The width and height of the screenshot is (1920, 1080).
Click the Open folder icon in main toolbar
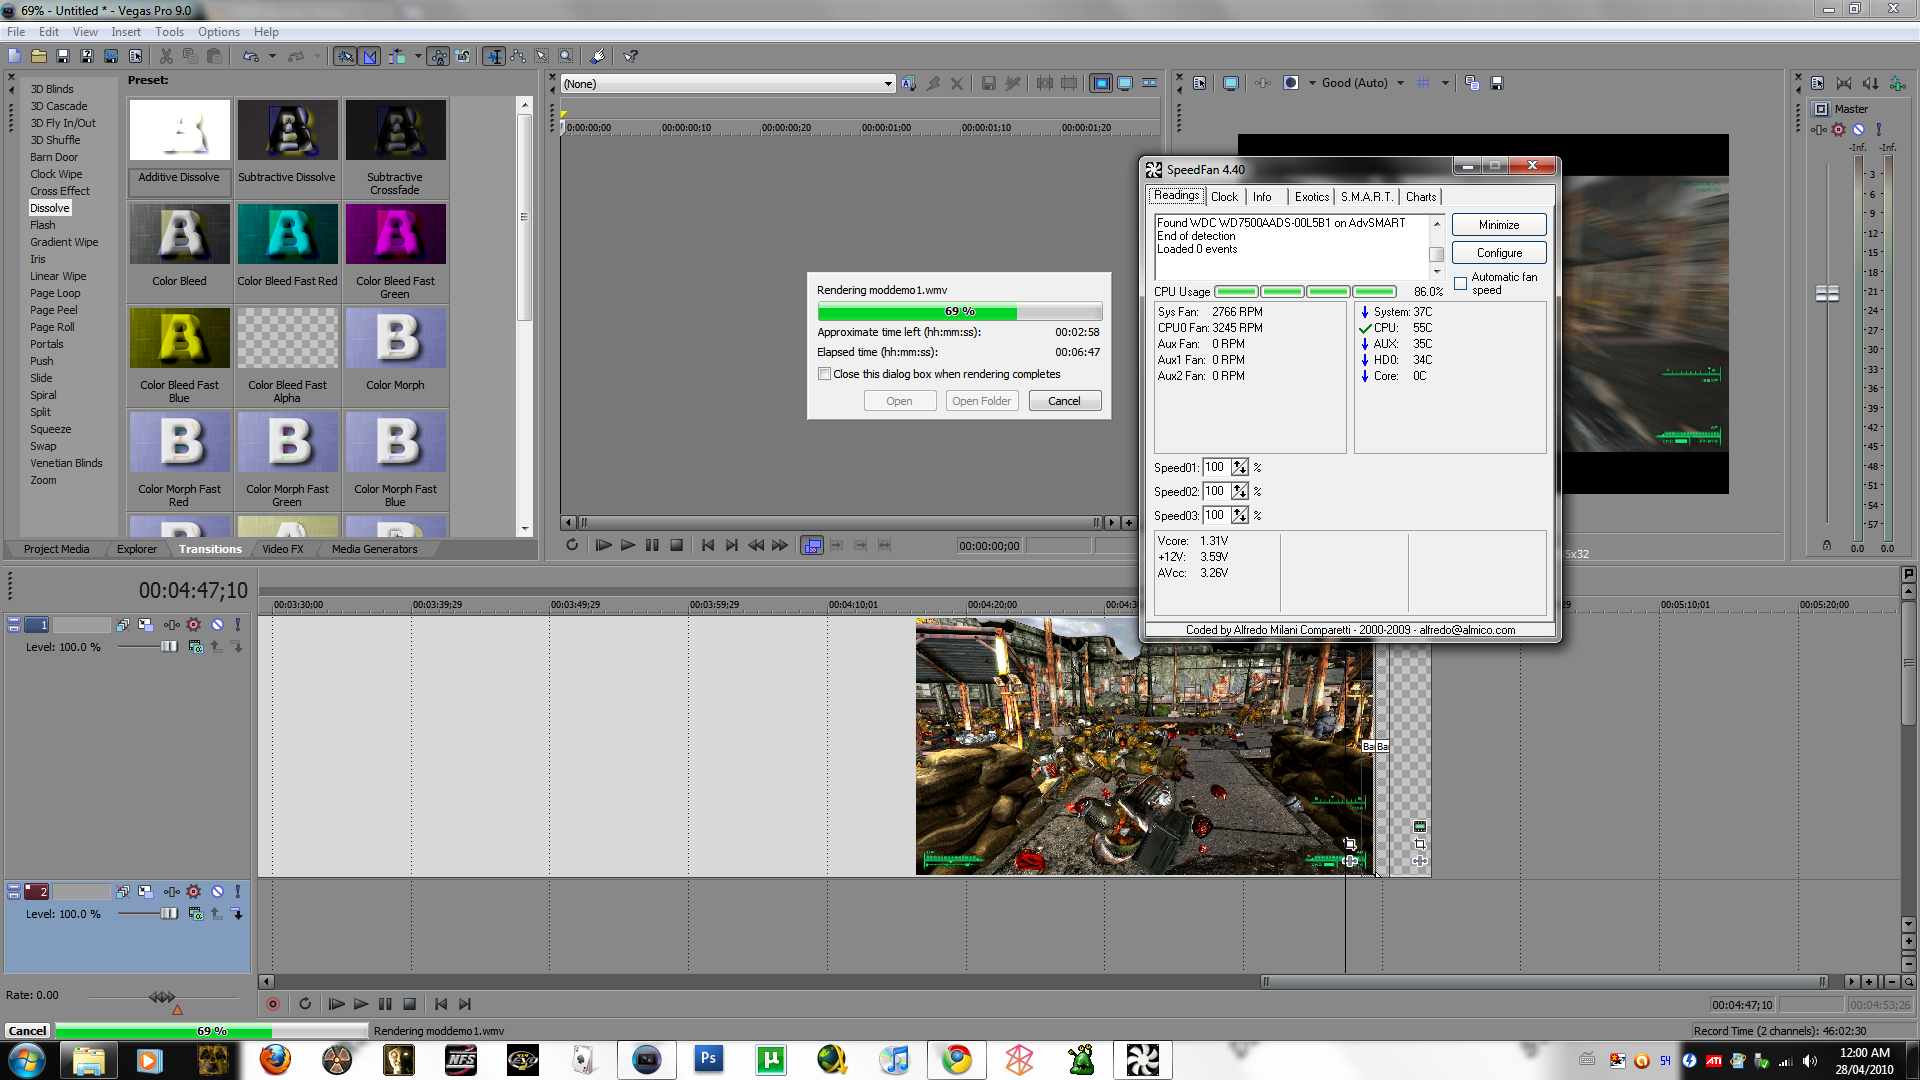pyautogui.click(x=38, y=56)
